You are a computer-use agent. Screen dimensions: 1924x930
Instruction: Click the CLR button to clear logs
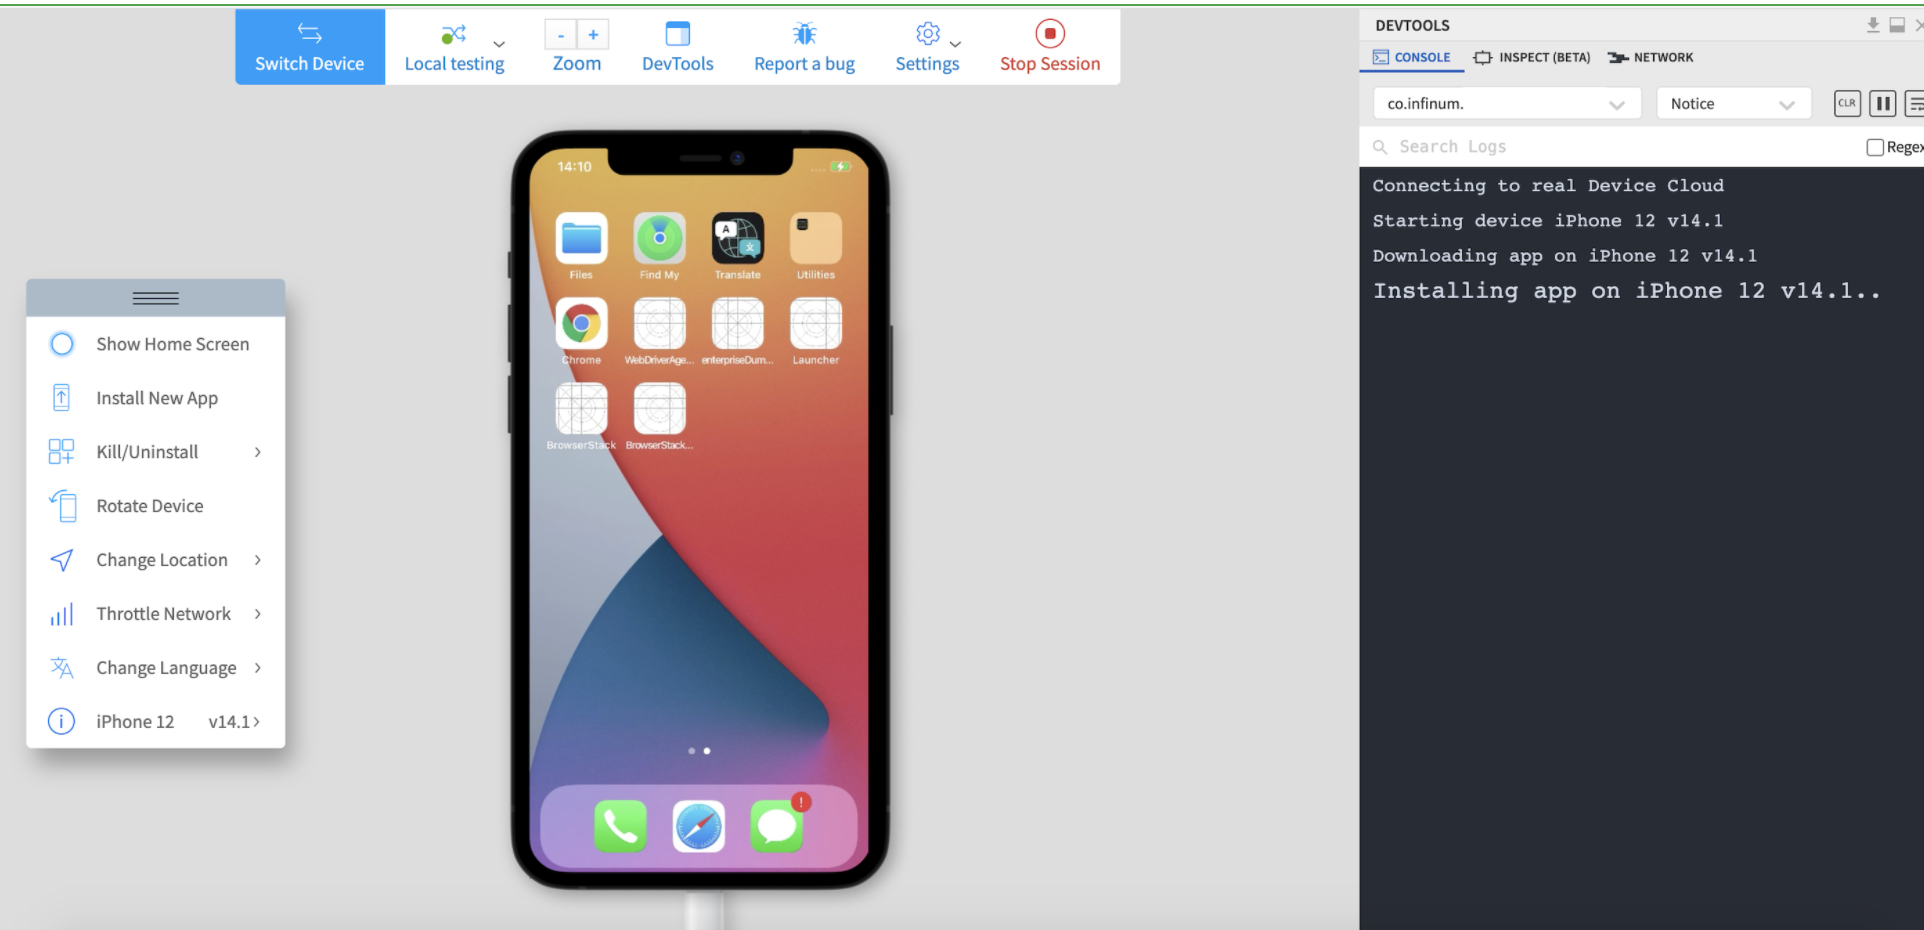[1846, 103]
